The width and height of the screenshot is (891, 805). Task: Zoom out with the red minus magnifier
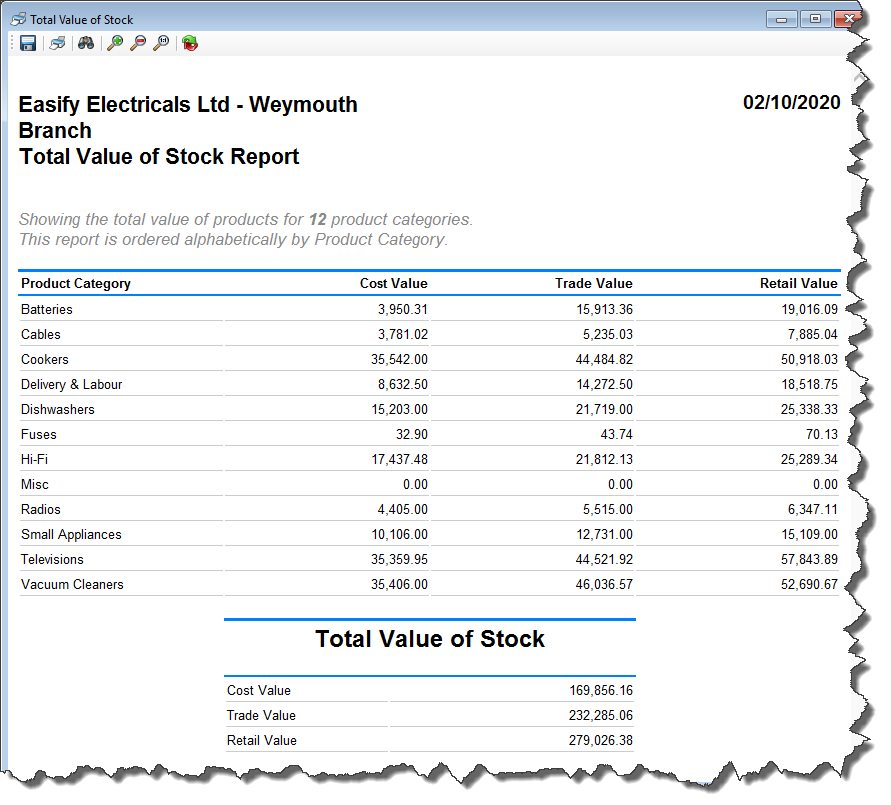click(138, 43)
